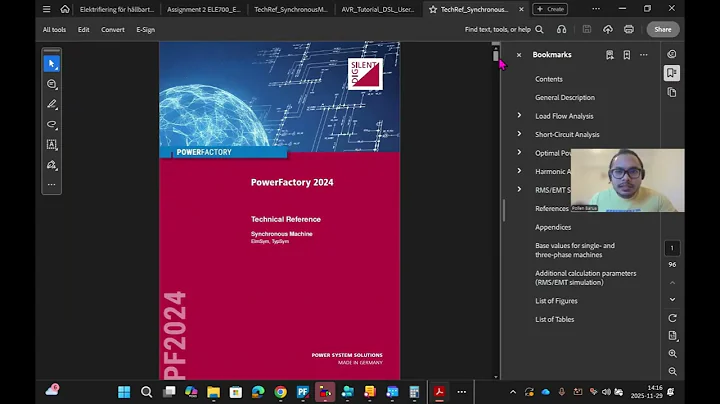Viewport: 720px width, 404px height.
Task: Open the read aloud headphones icon
Action: [562, 29]
